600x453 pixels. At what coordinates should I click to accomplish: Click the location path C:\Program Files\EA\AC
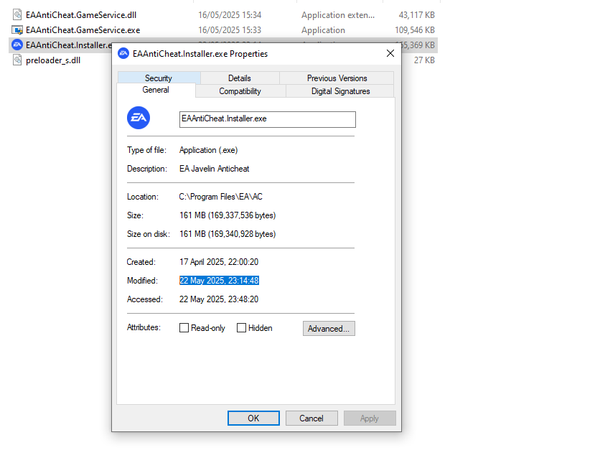pos(221,197)
